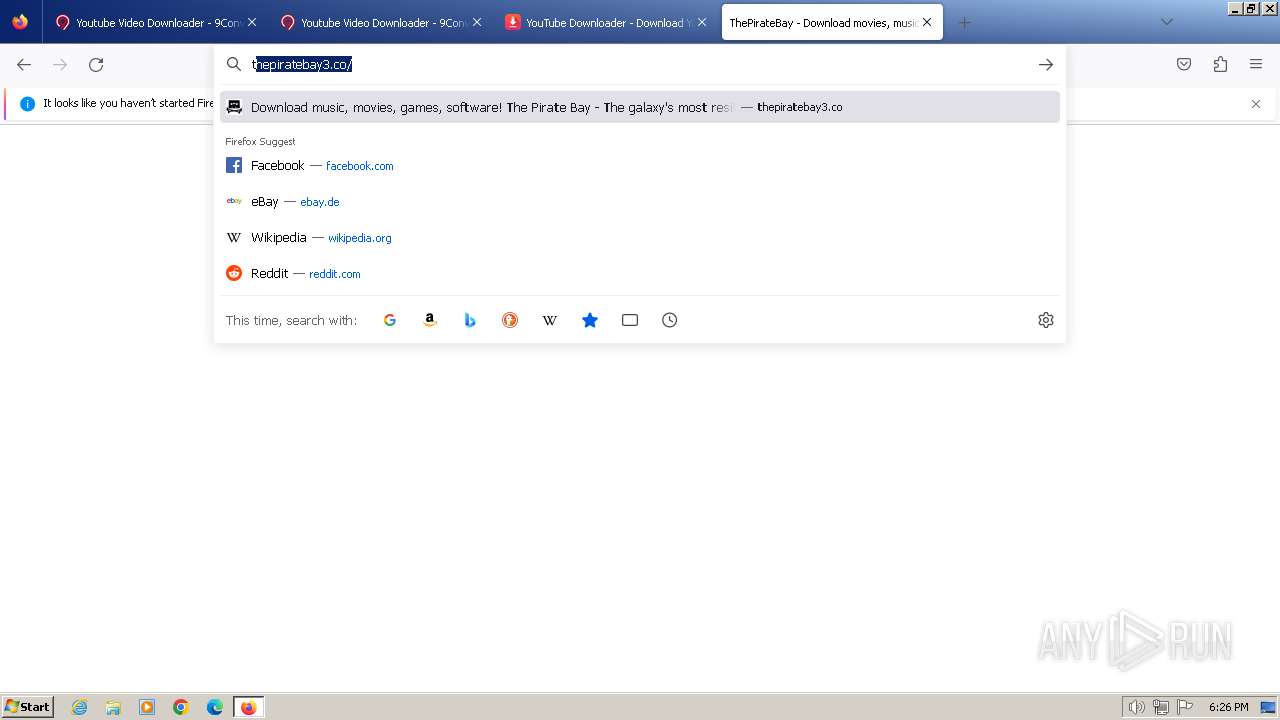Open the Windows Start menu

coord(28,707)
